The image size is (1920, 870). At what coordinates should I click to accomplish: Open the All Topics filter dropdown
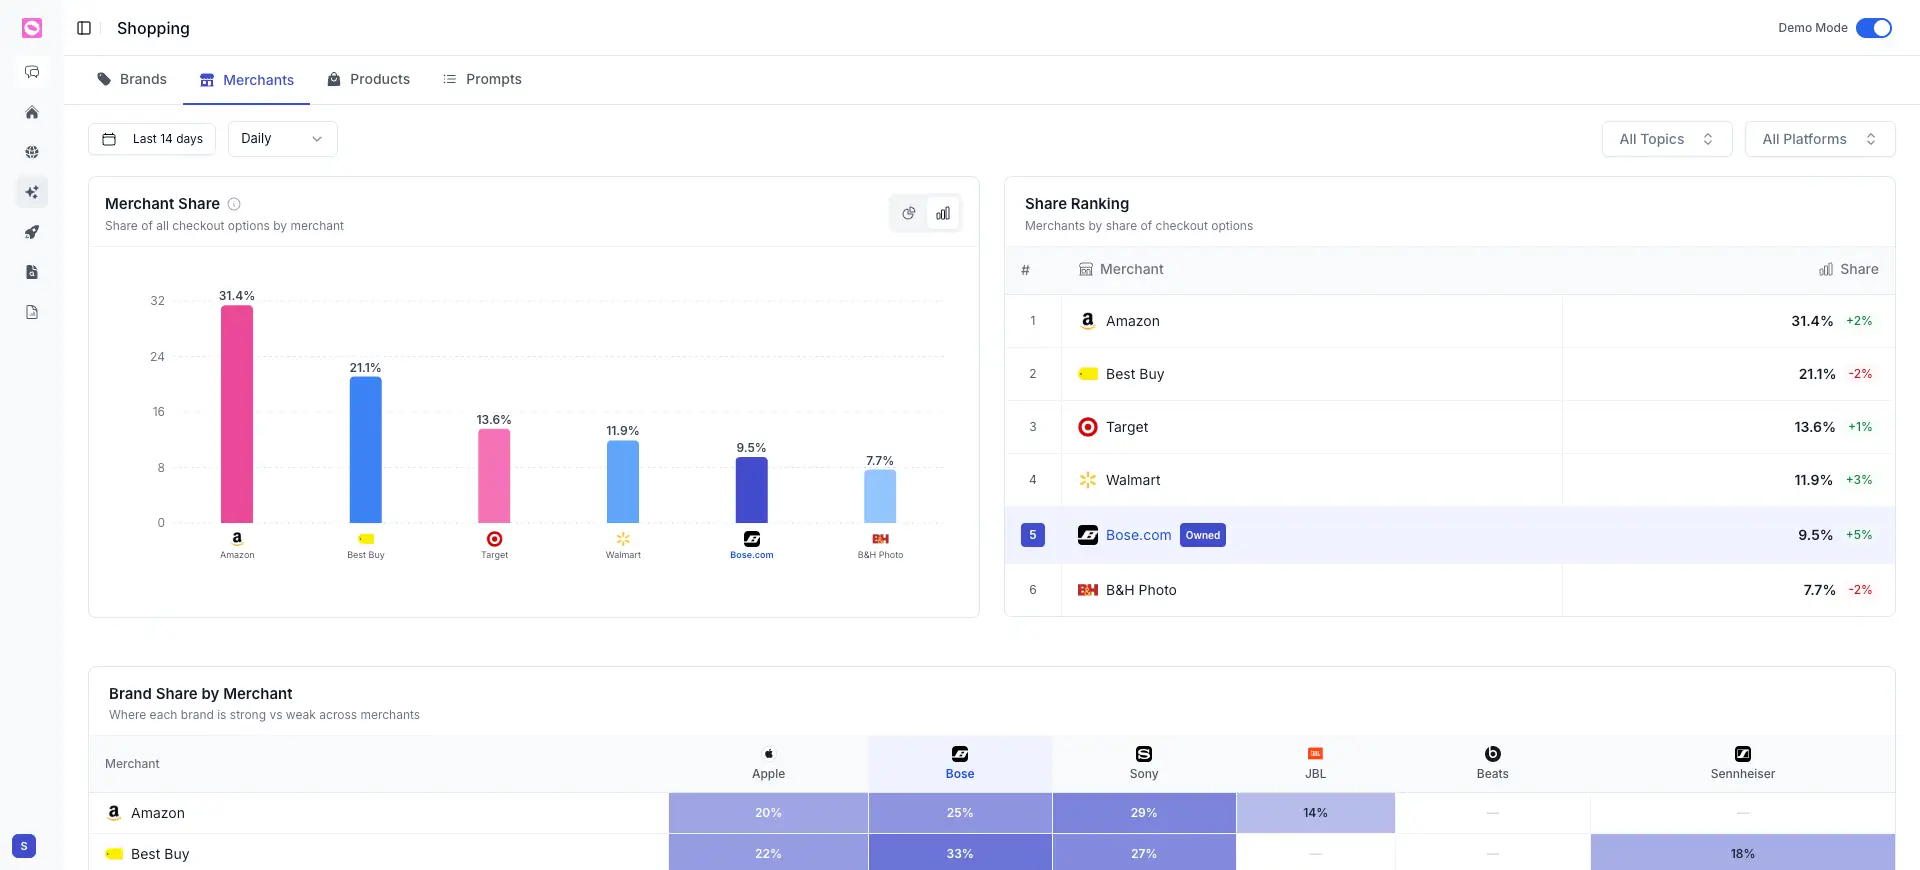(1667, 139)
